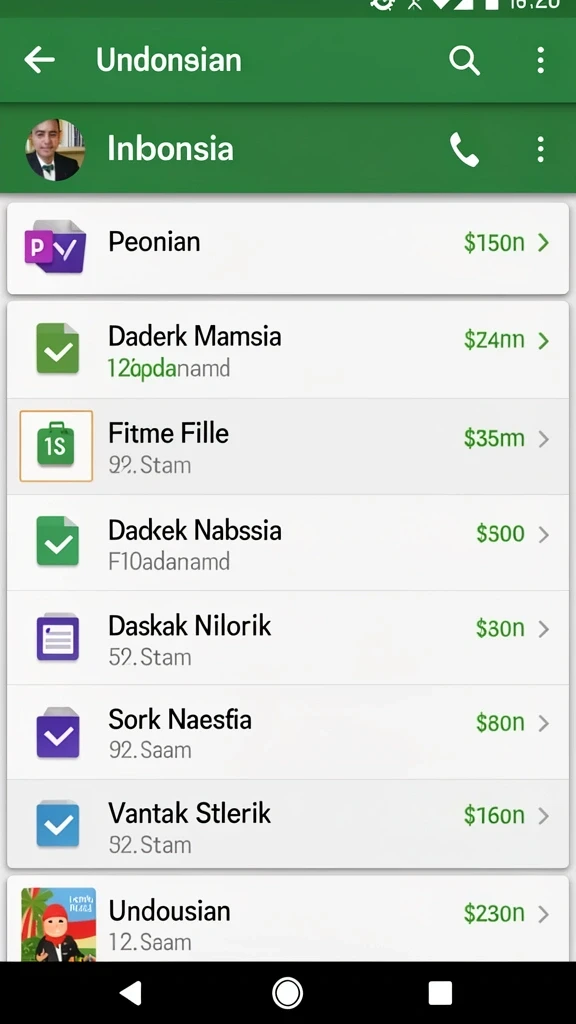
Task: Open Inbonsia profile picture
Action: (55, 150)
